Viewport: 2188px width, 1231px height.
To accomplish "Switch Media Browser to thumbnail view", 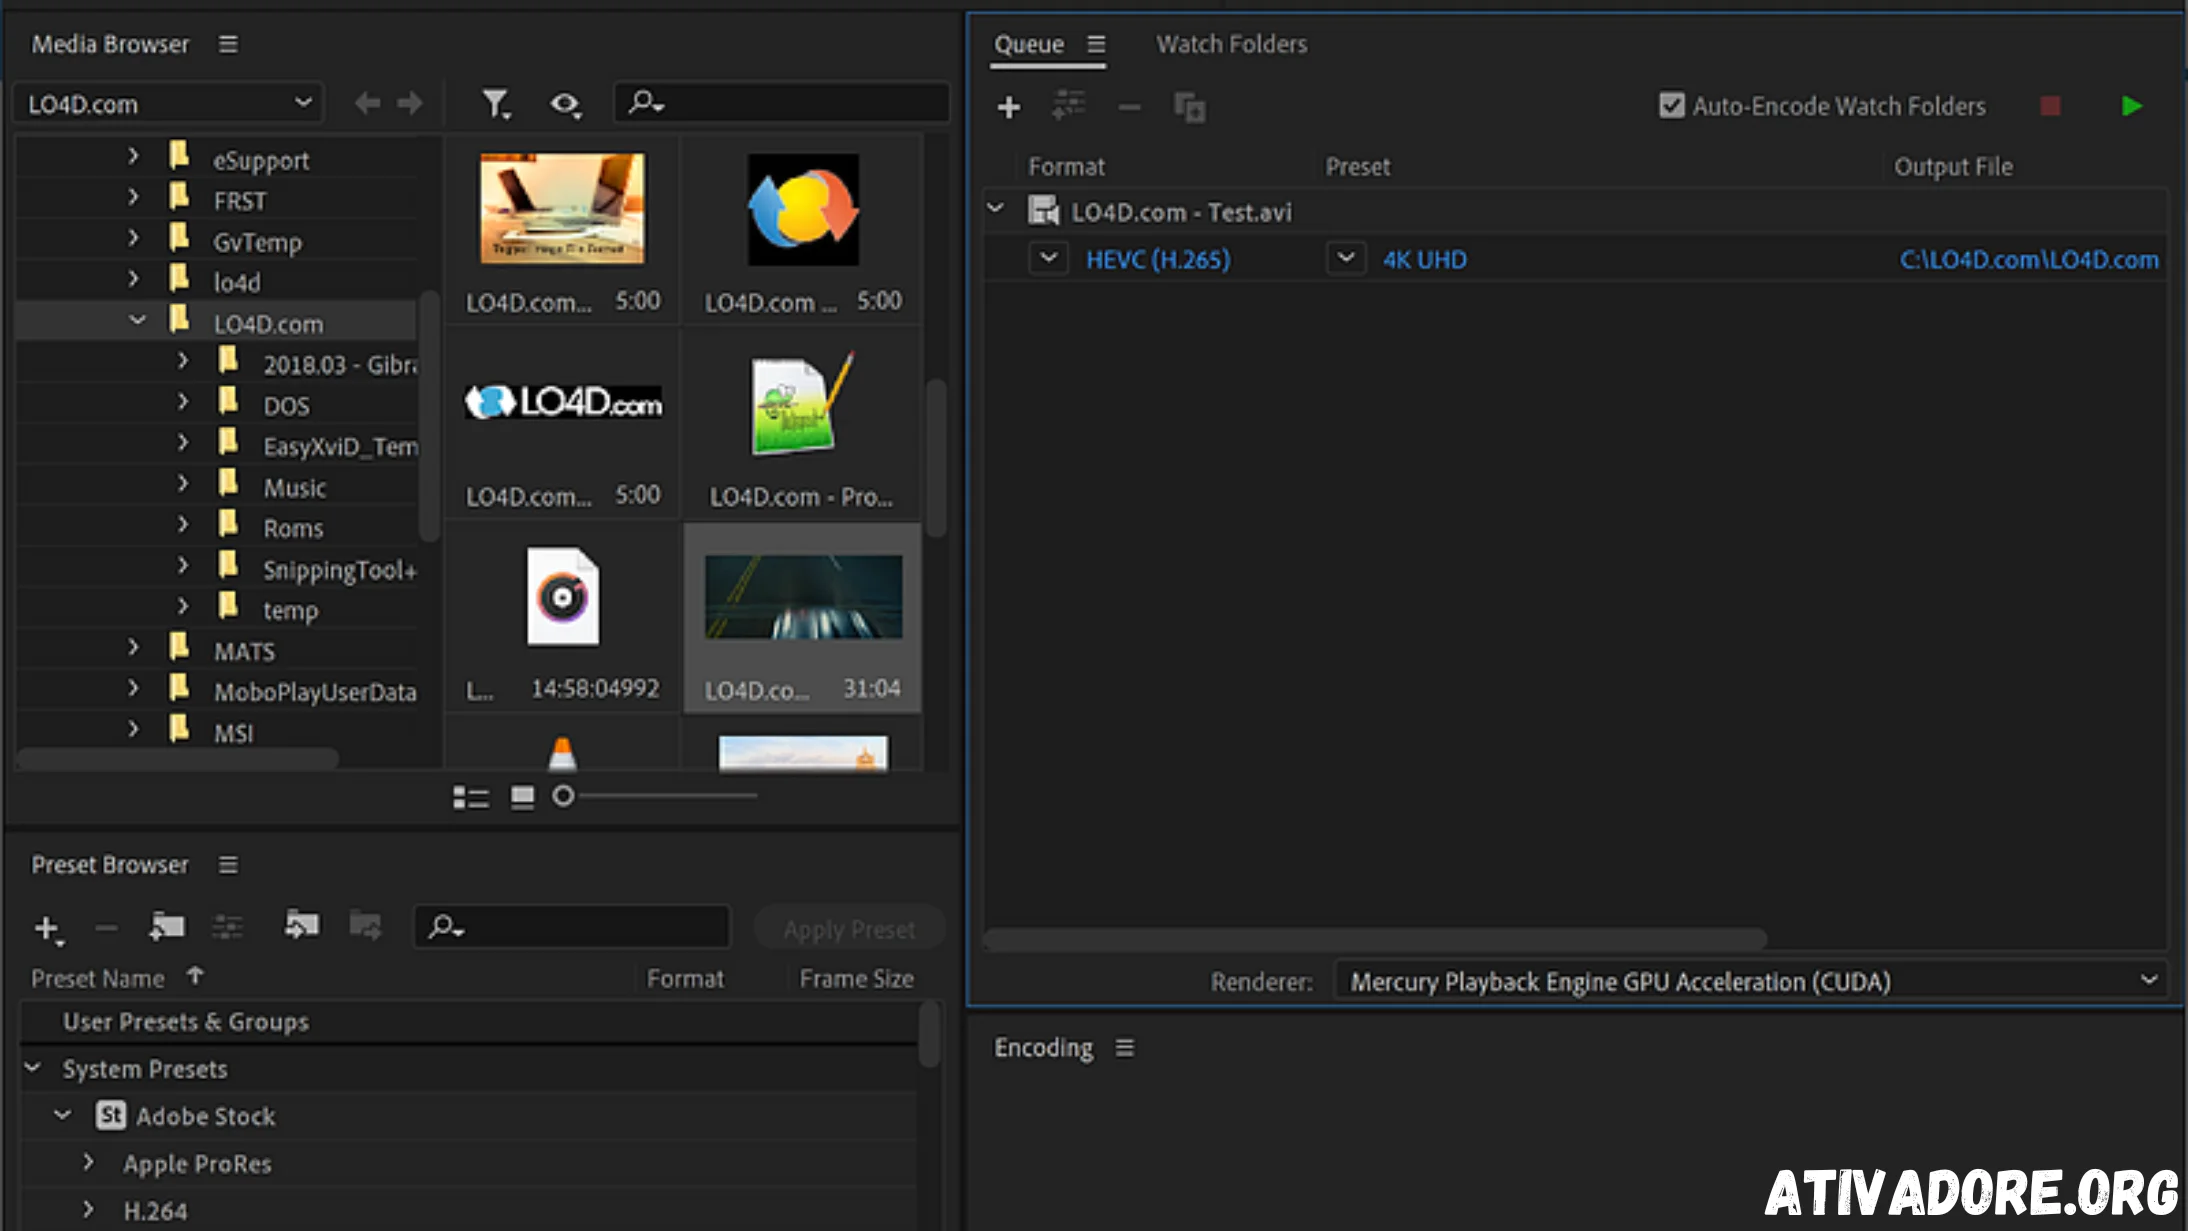I will (522, 797).
